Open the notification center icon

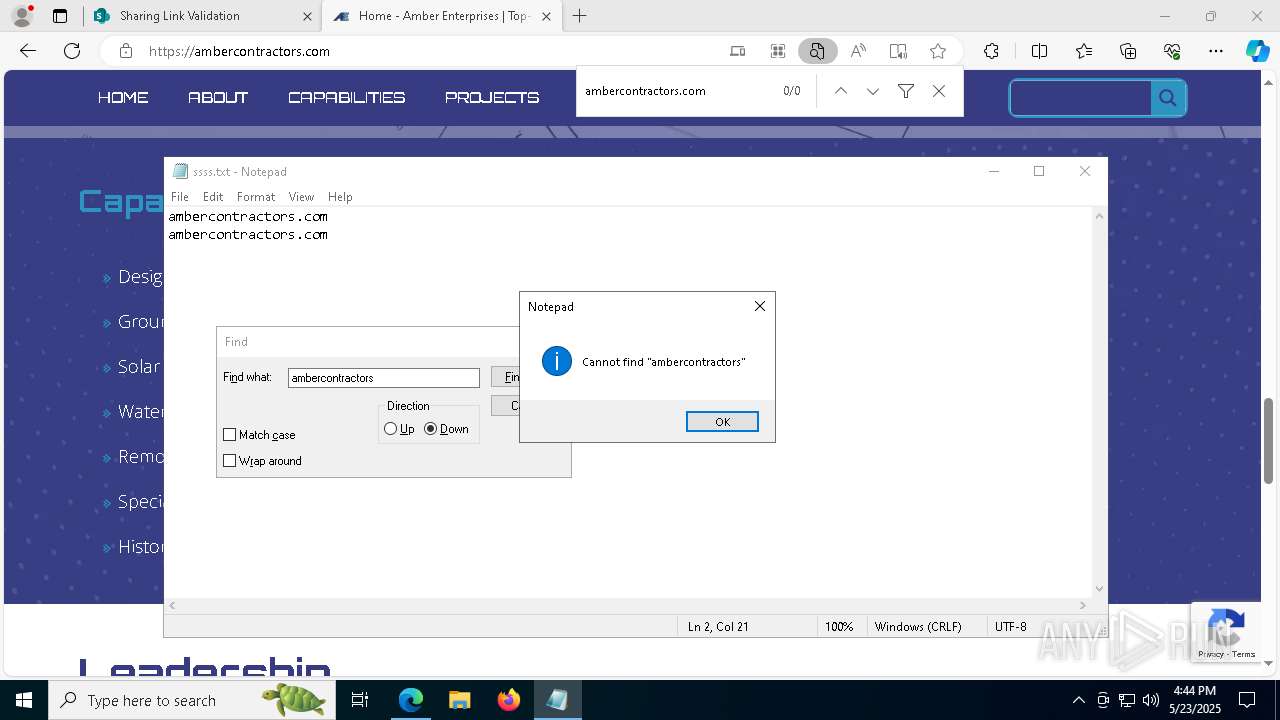pyautogui.click(x=1247, y=700)
